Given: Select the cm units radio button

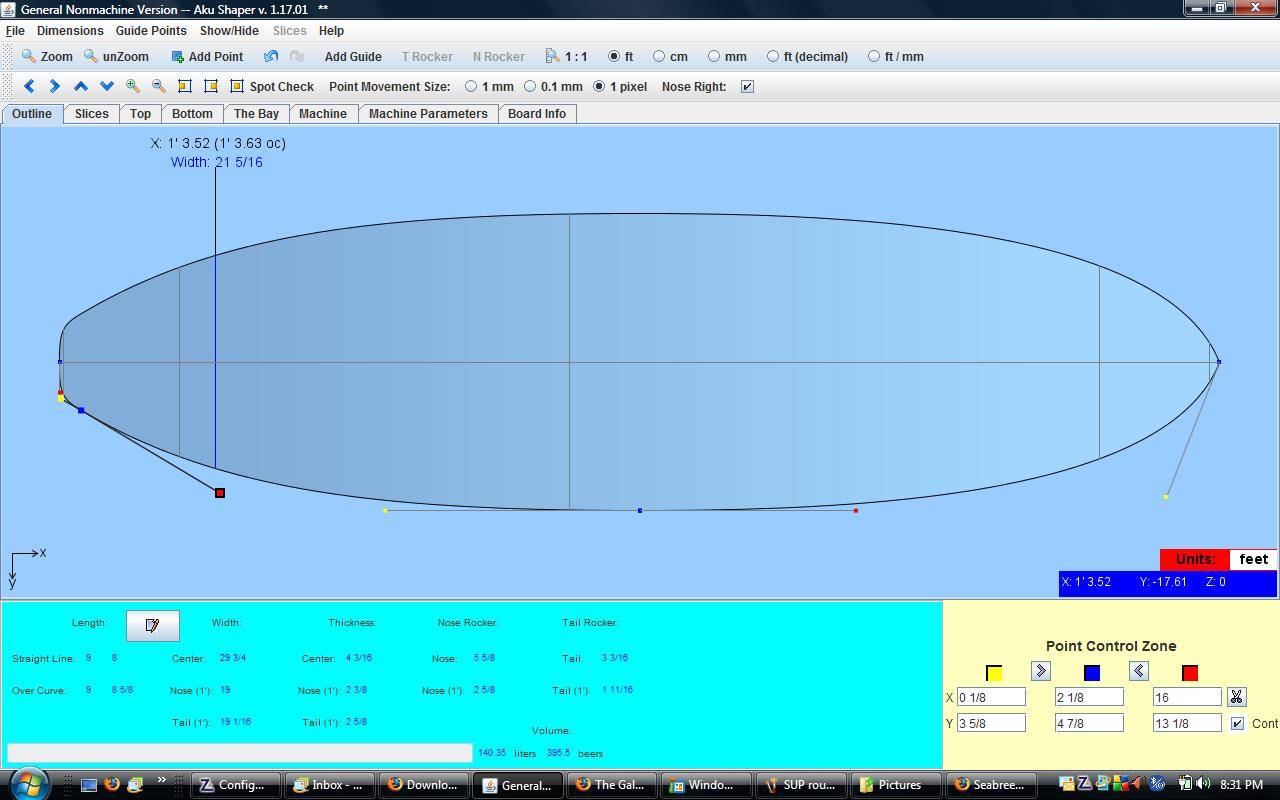Looking at the screenshot, I should 659,57.
